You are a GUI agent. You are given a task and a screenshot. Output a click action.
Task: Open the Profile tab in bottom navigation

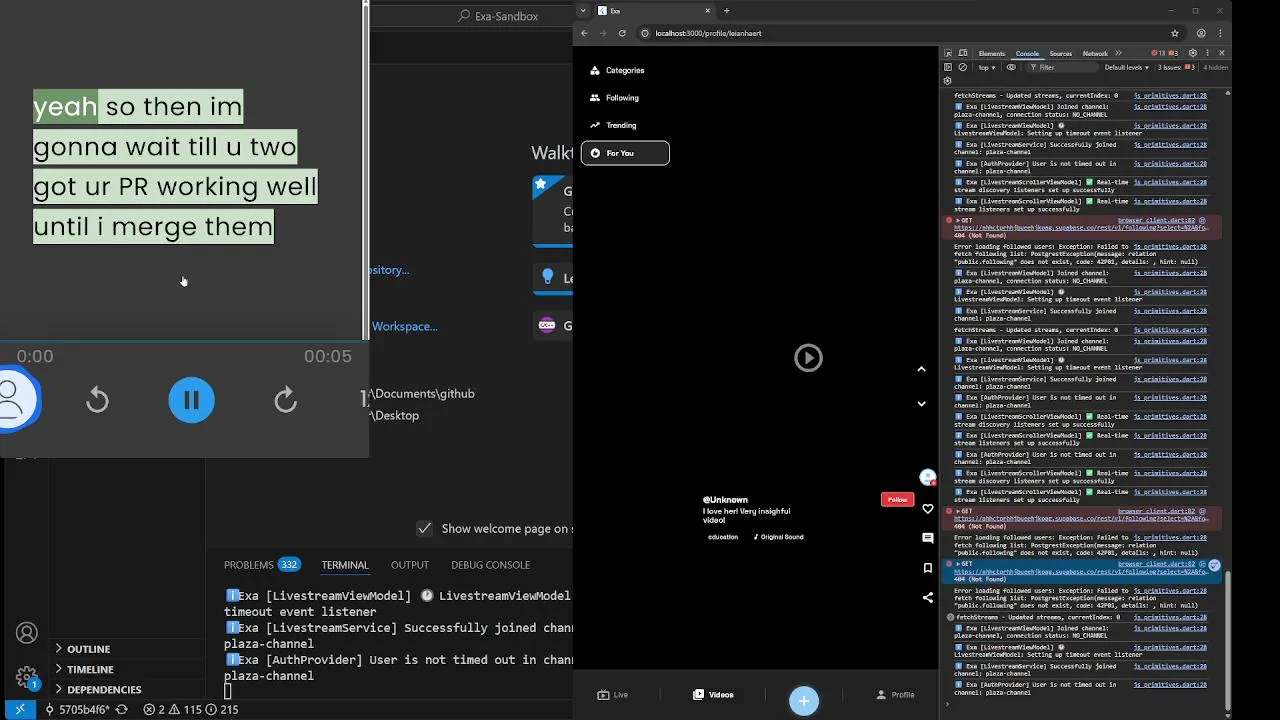(x=895, y=695)
